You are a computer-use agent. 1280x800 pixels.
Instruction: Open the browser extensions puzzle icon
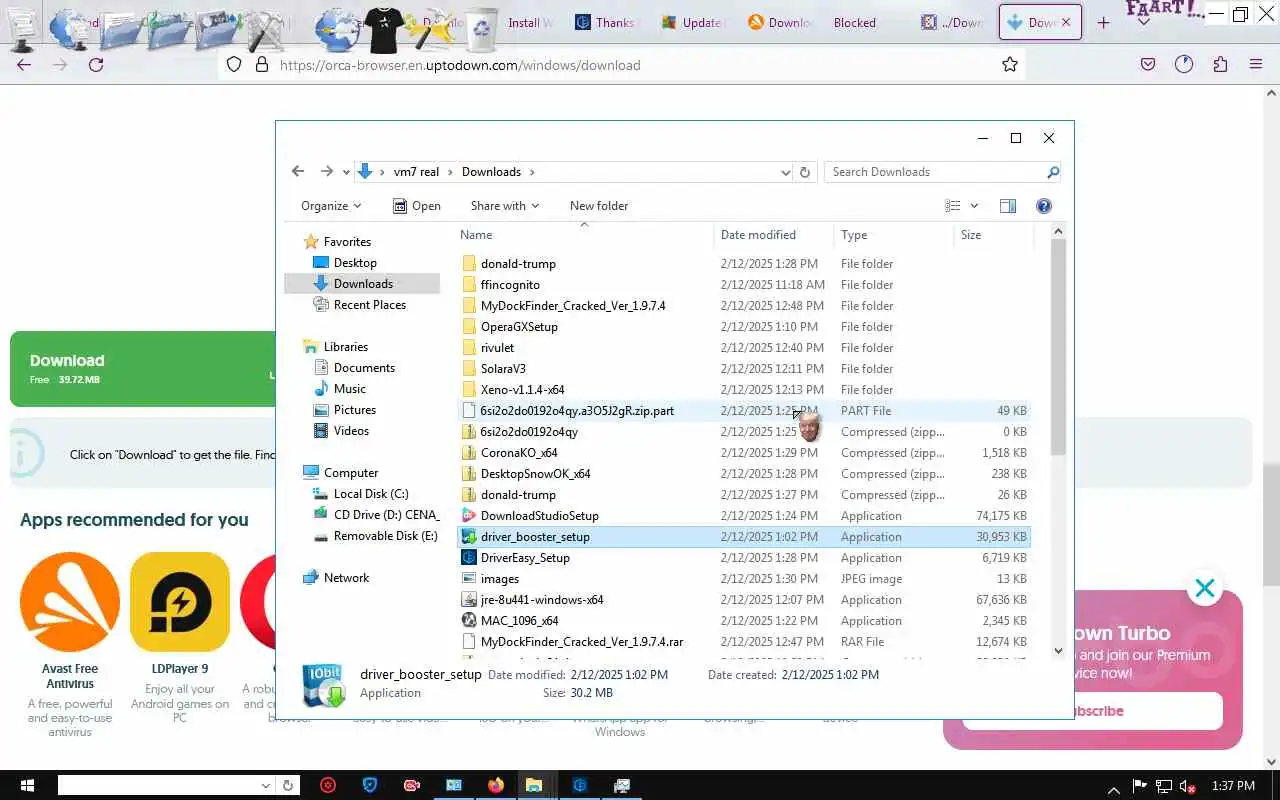click(x=1220, y=65)
